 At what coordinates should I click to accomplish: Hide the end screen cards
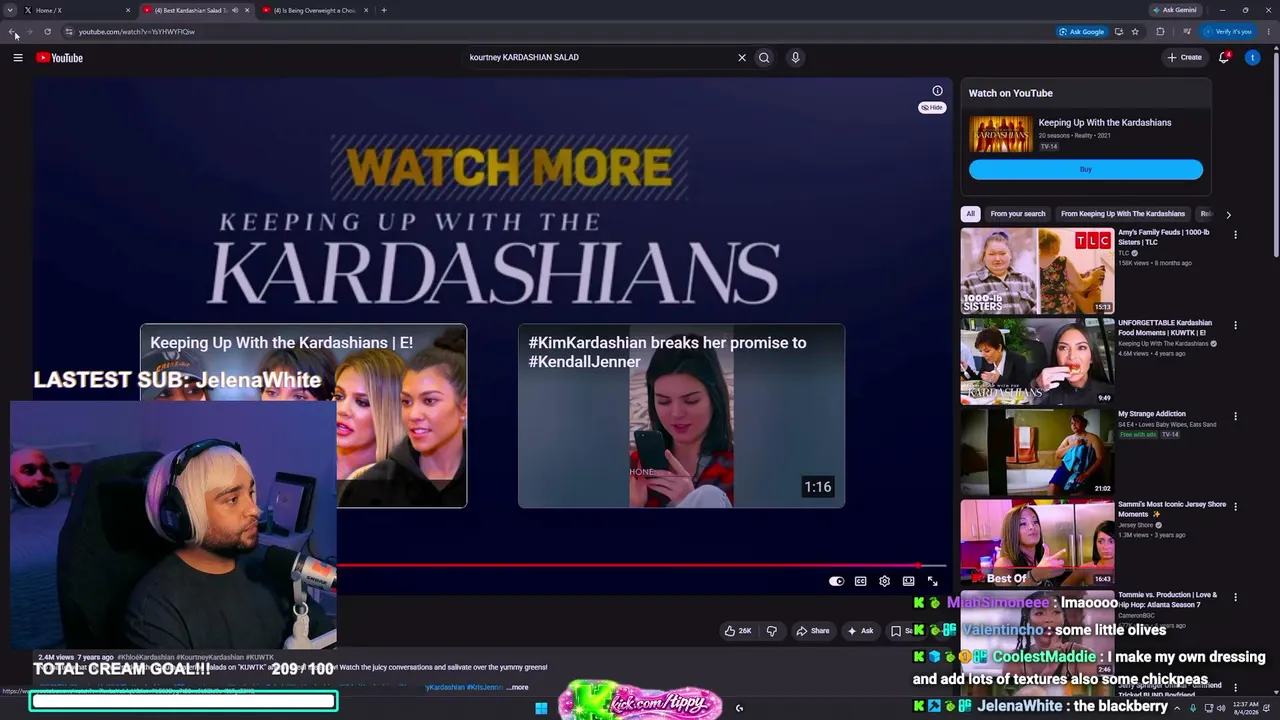tap(932, 107)
